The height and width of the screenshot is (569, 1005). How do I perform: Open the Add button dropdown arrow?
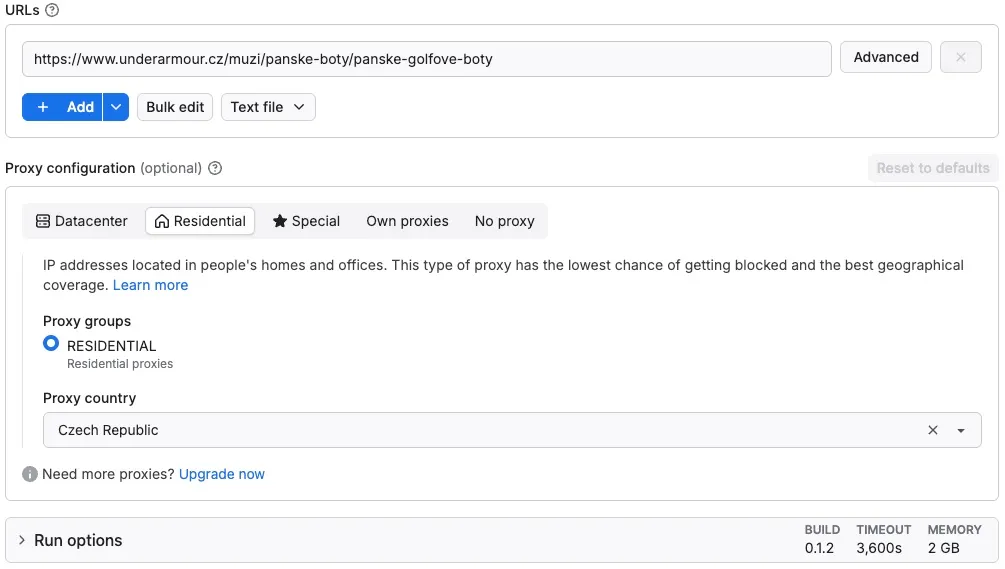(x=116, y=107)
